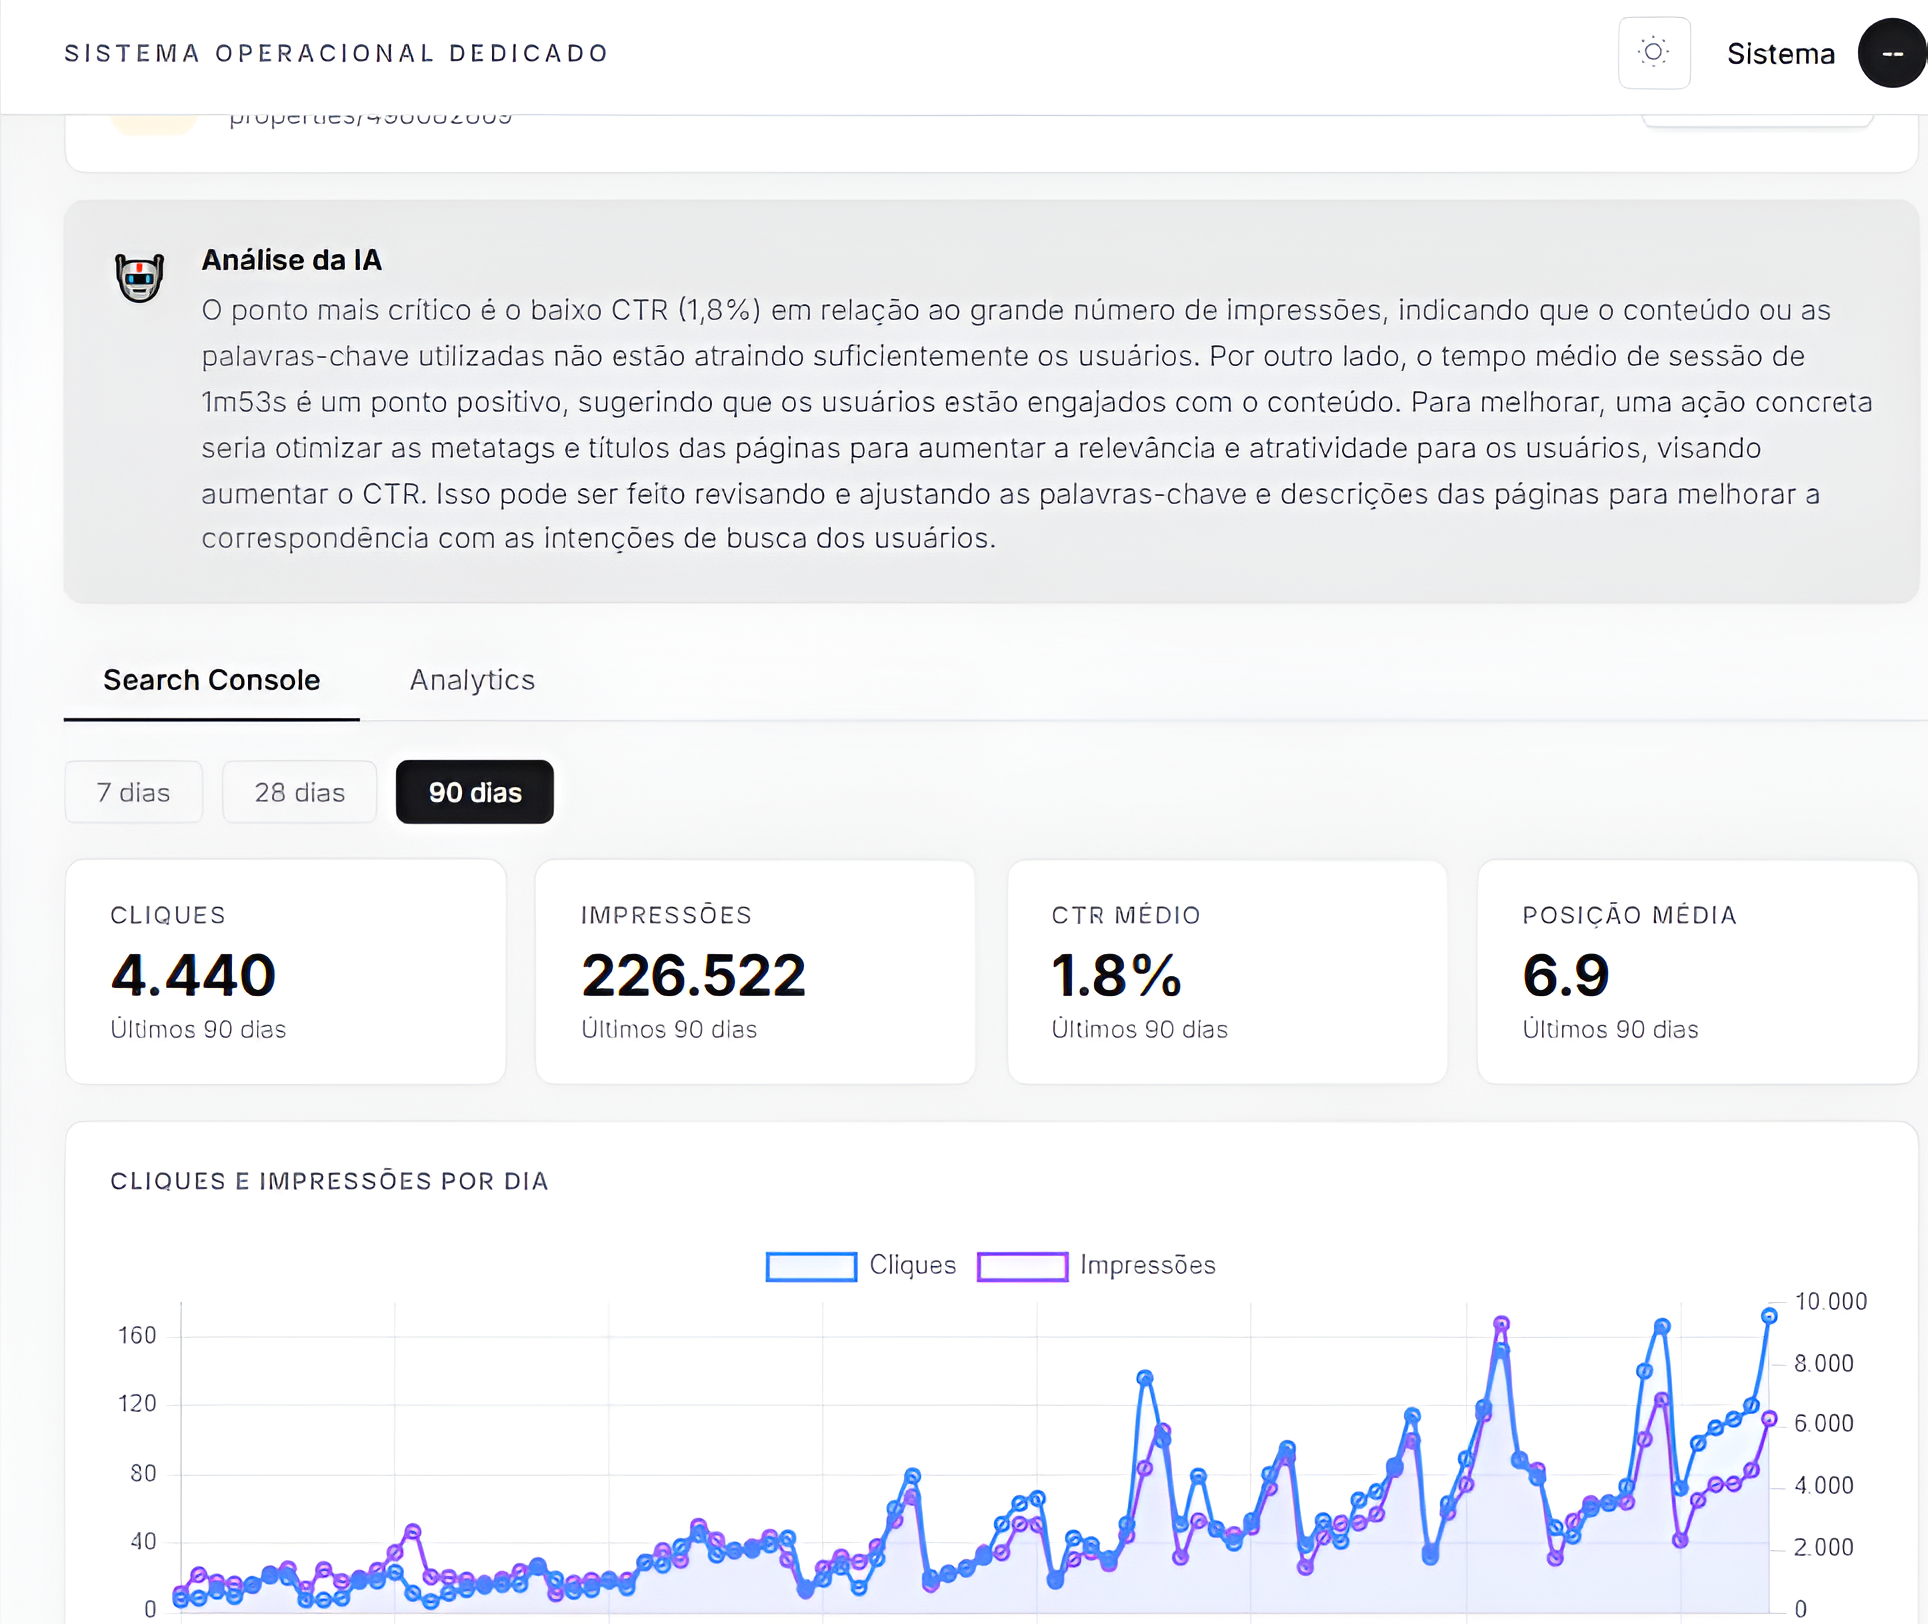1928x1624 pixels.
Task: Click the Impressões metric card
Action: 755,971
